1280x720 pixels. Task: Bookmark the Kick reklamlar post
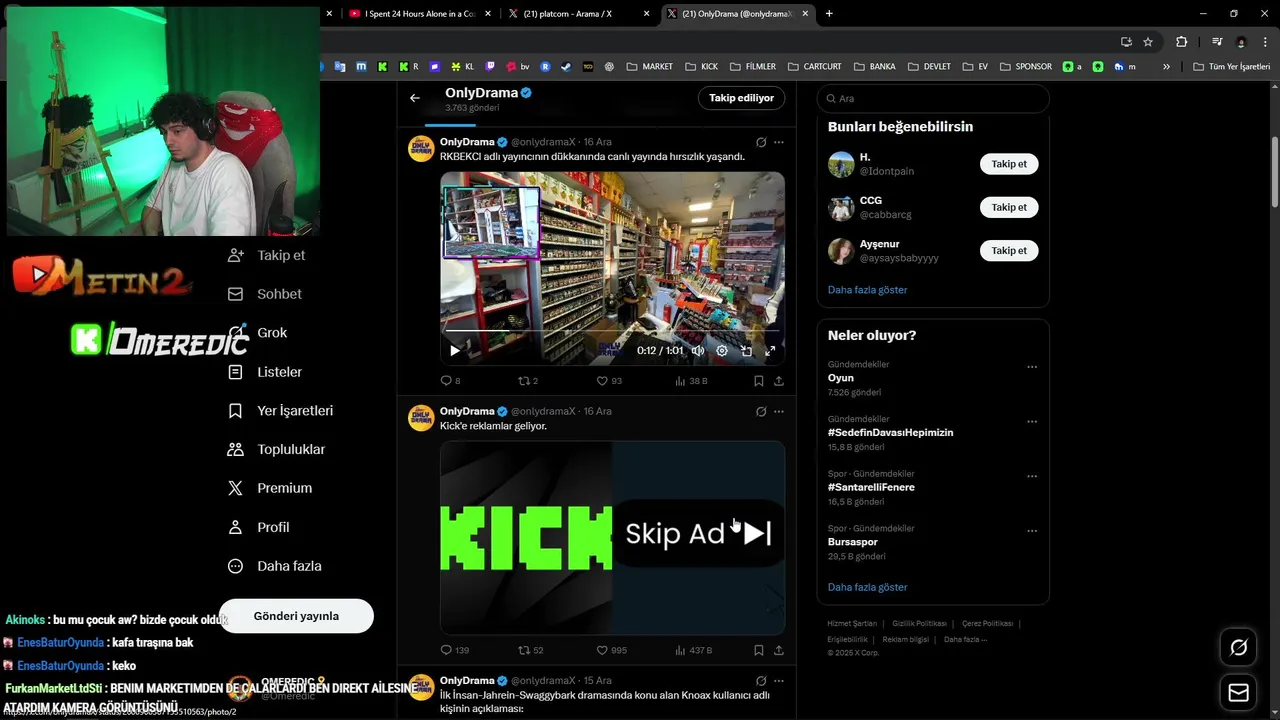(759, 650)
